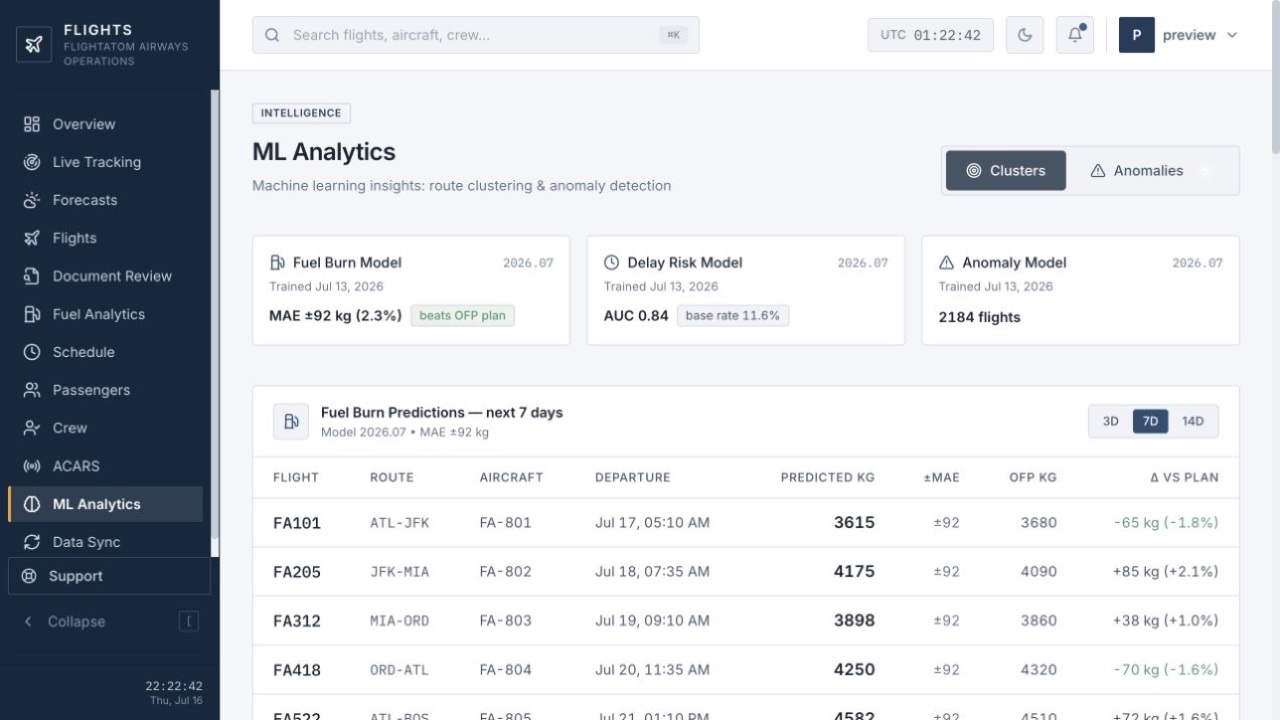The width and height of the screenshot is (1280, 720).
Task: Click the INTELLIGENCE badge
Action: (x=301, y=113)
